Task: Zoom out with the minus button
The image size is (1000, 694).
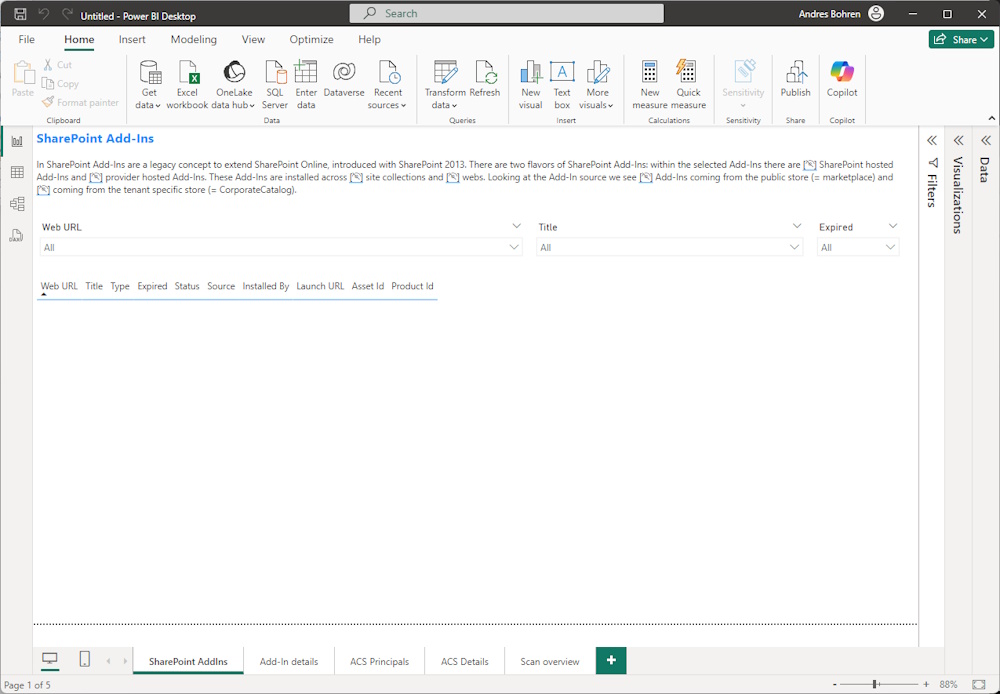Action: coord(834,684)
